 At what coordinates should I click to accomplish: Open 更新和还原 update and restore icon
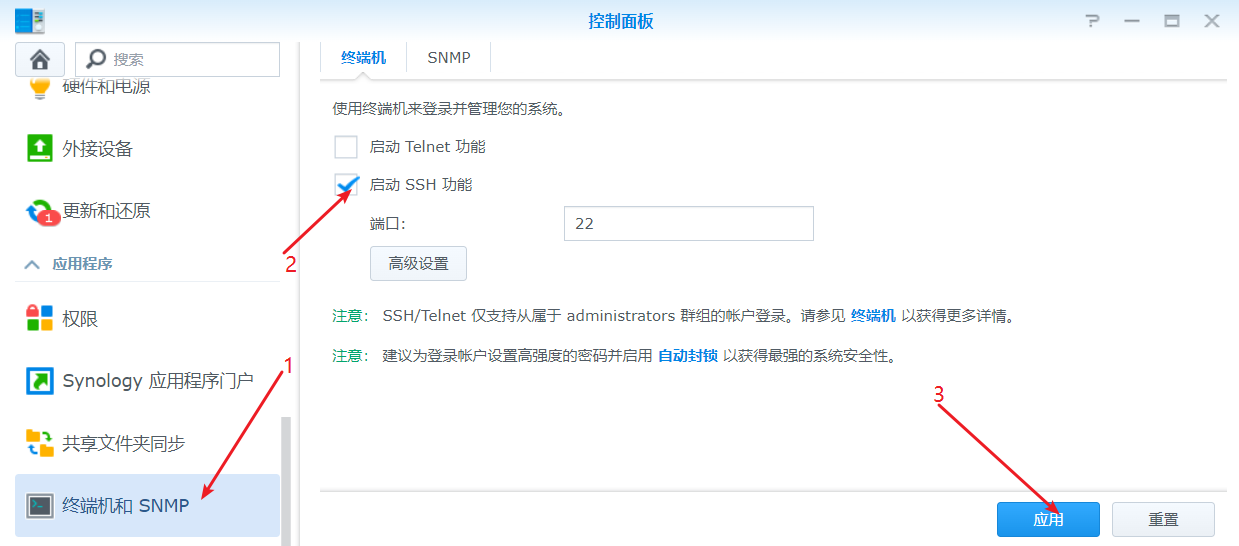pyautogui.click(x=39, y=211)
